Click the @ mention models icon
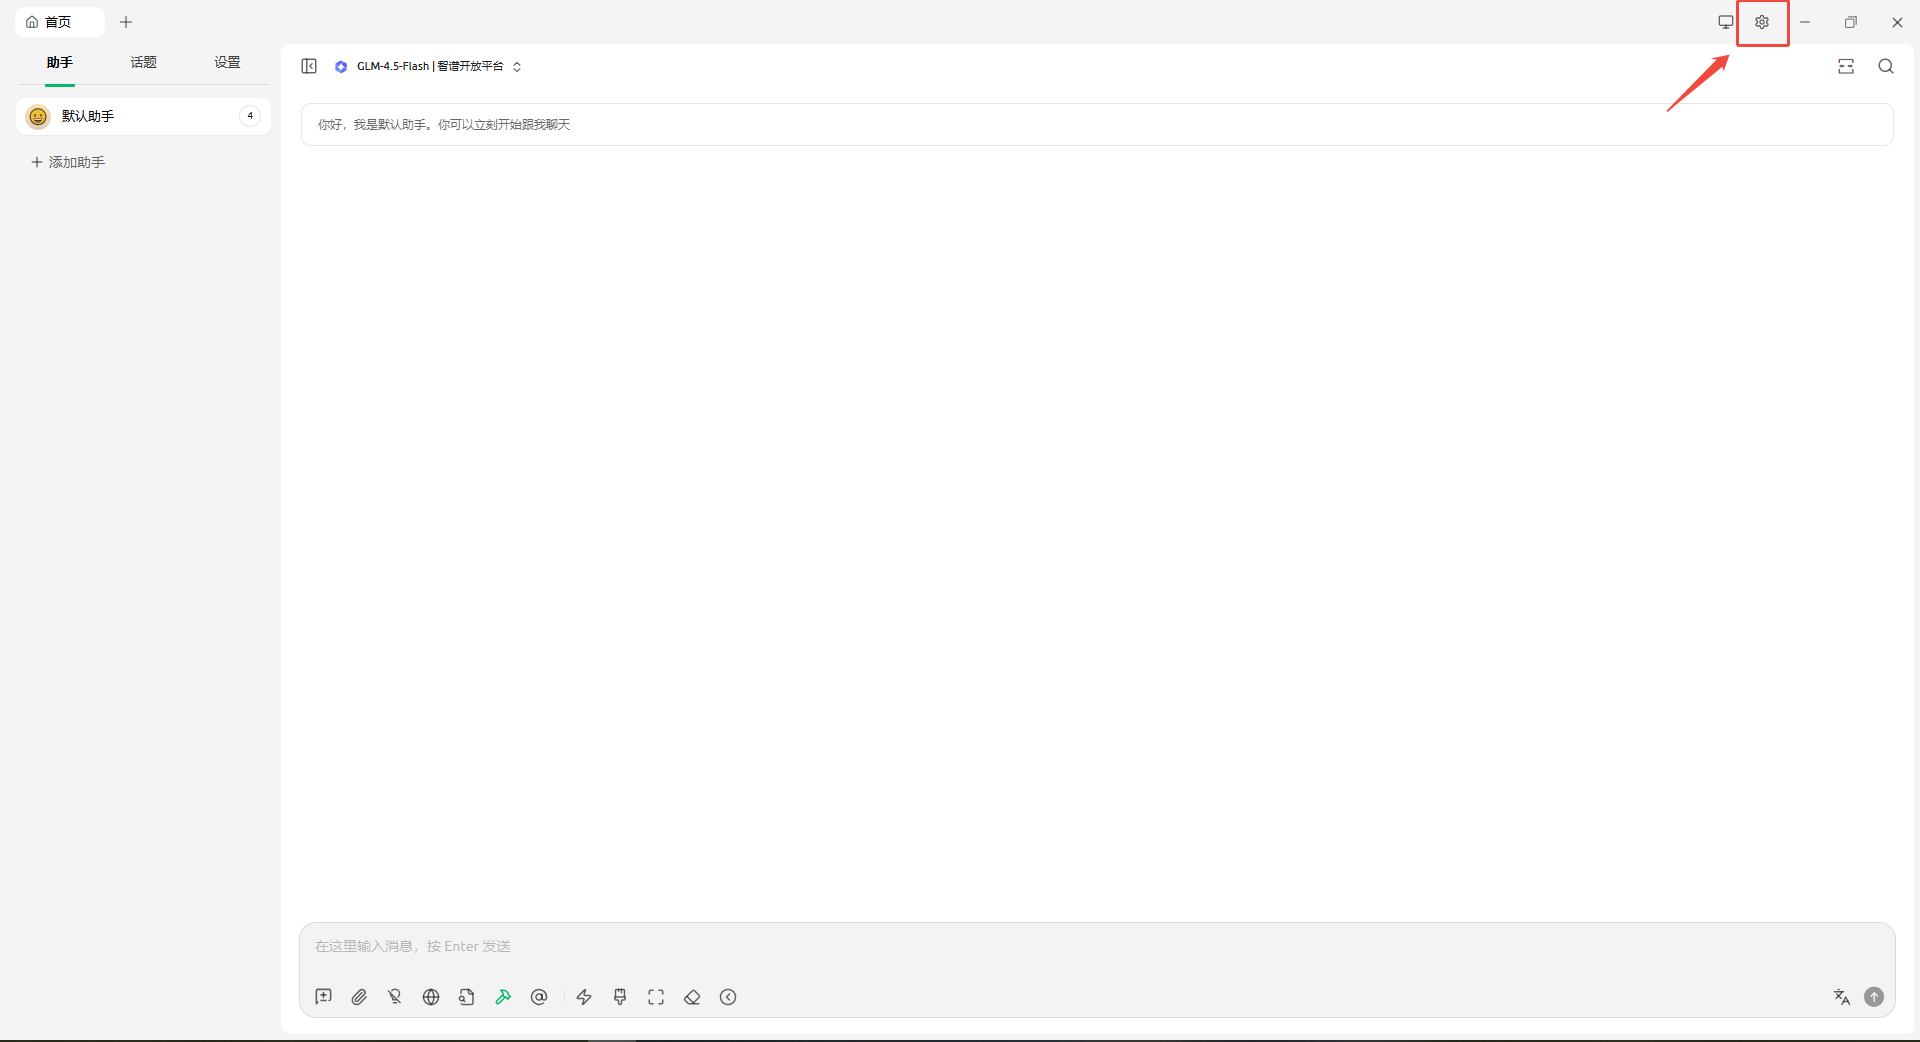The width and height of the screenshot is (1920, 1042). [x=539, y=997]
